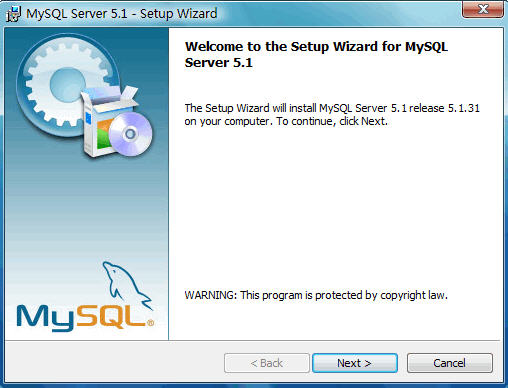
Task: Click the Welcome to the Setup Wizard heading
Action: coord(316,54)
